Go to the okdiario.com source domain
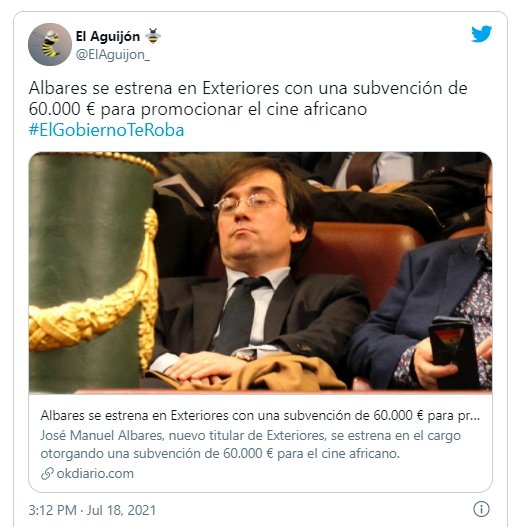The image size is (513, 527). (x=95, y=474)
